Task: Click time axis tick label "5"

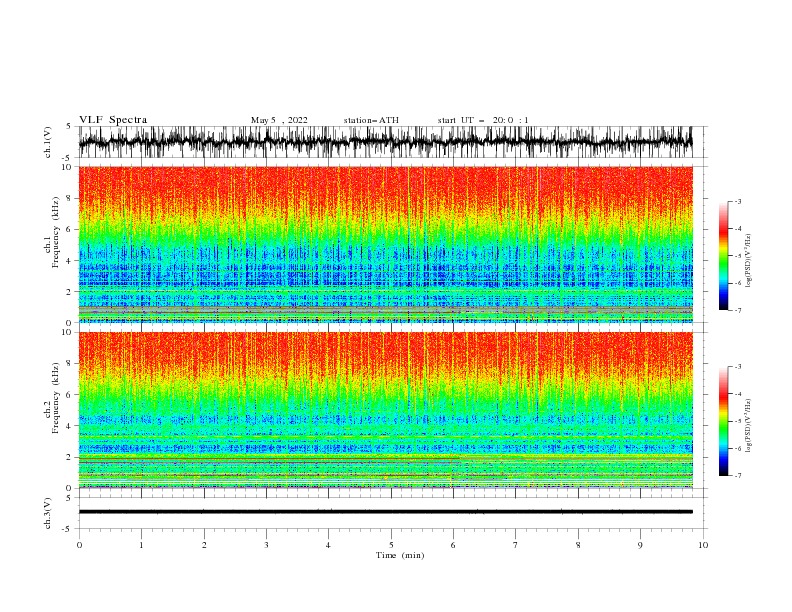Action: point(391,545)
